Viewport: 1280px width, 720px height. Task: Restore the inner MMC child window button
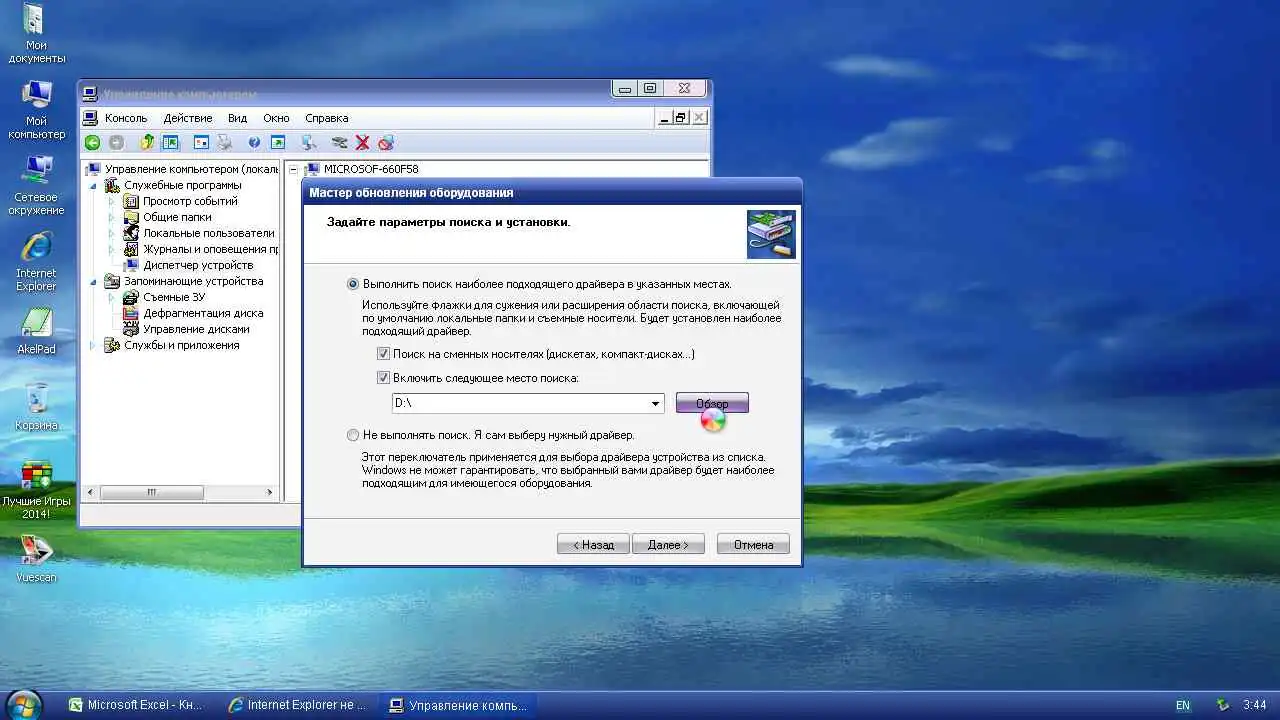pos(681,118)
